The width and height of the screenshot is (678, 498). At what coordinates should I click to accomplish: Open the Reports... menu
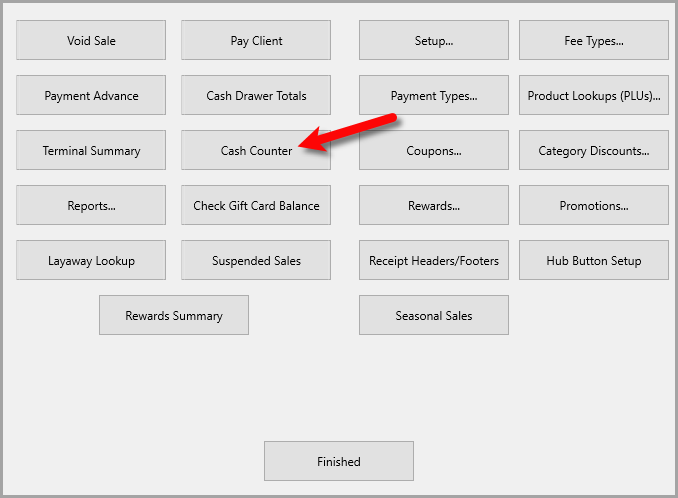pos(91,205)
